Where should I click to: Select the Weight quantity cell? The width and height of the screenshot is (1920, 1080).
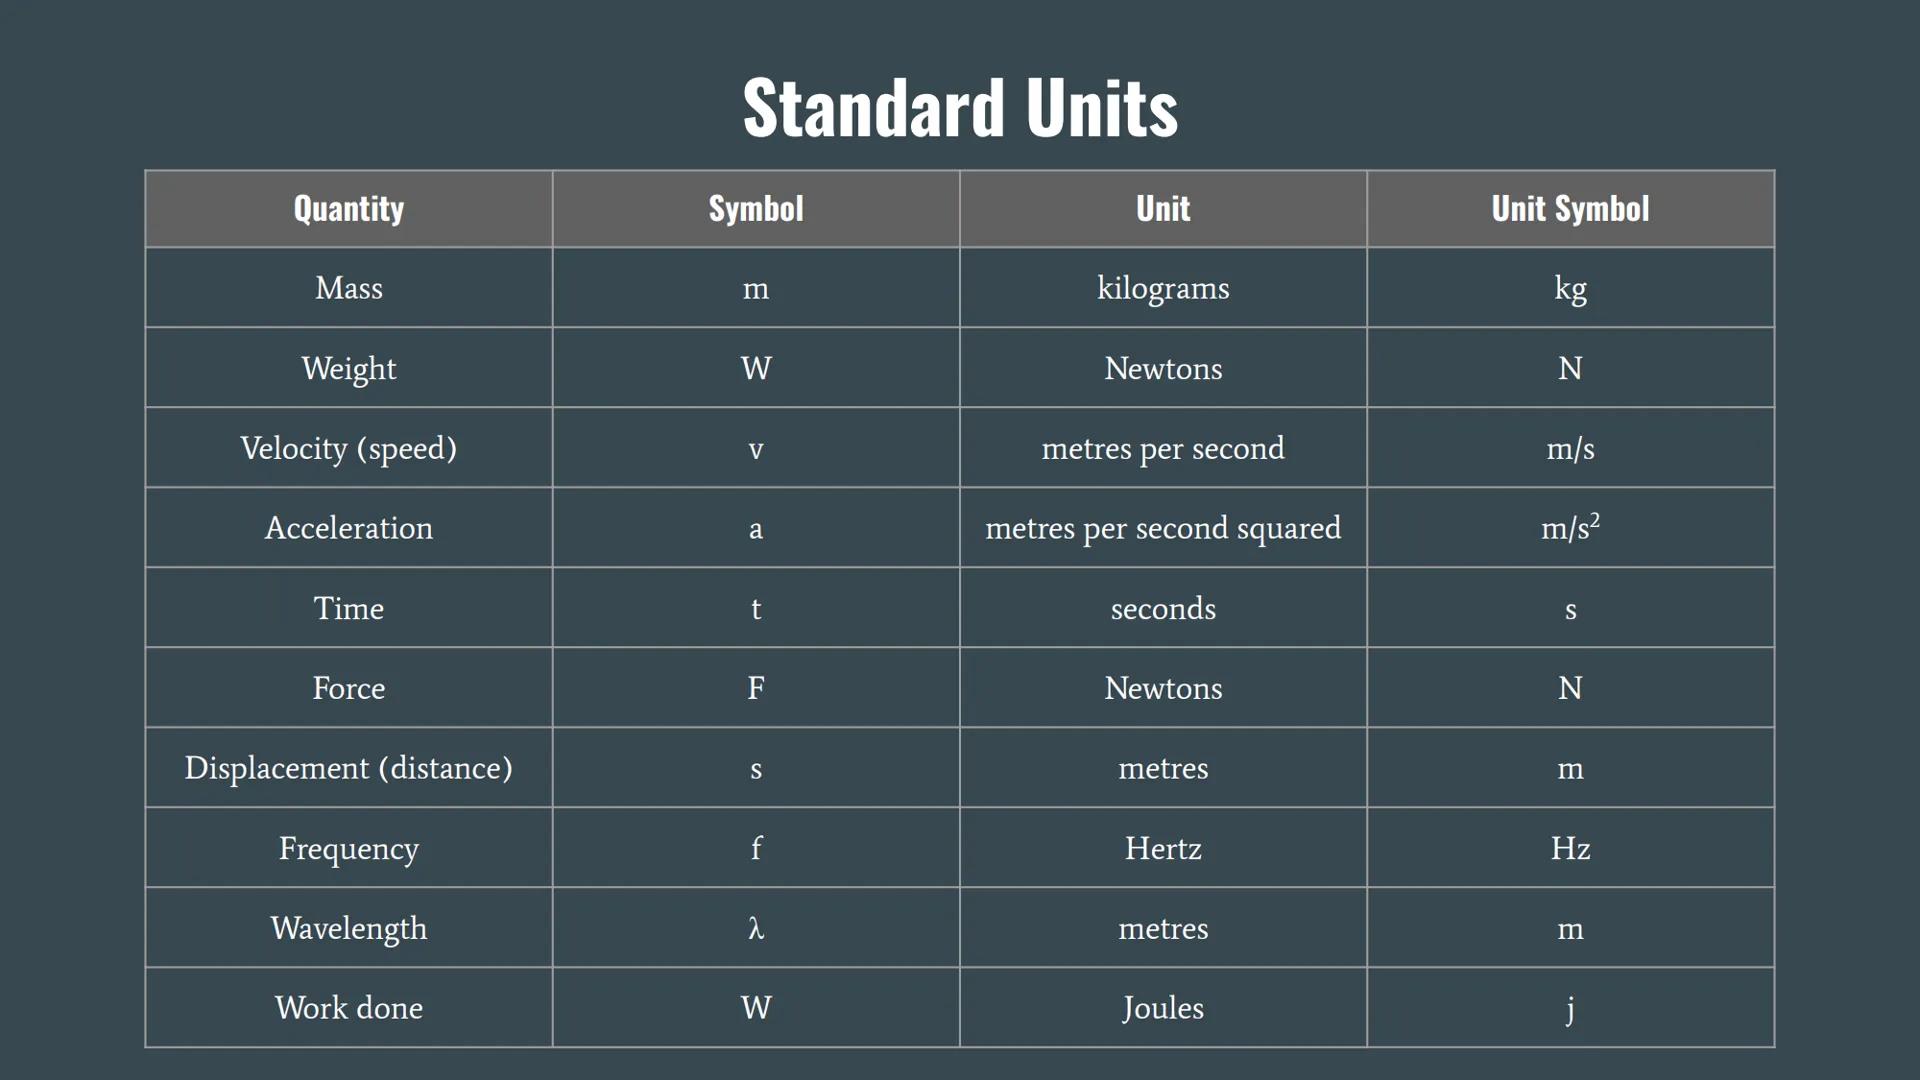(x=348, y=368)
